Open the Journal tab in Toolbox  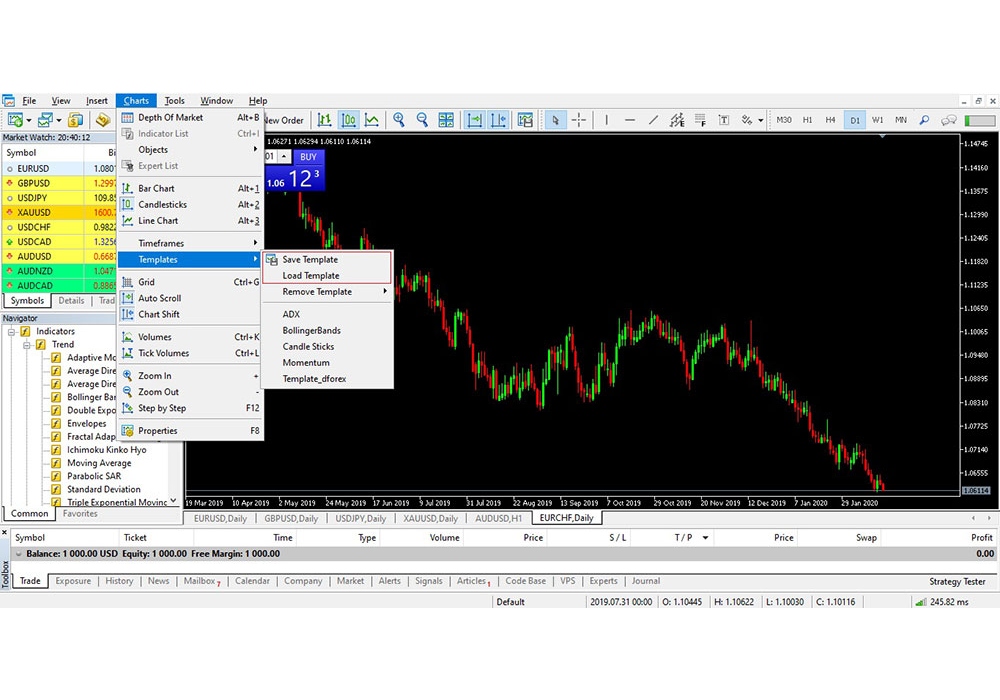pos(645,581)
